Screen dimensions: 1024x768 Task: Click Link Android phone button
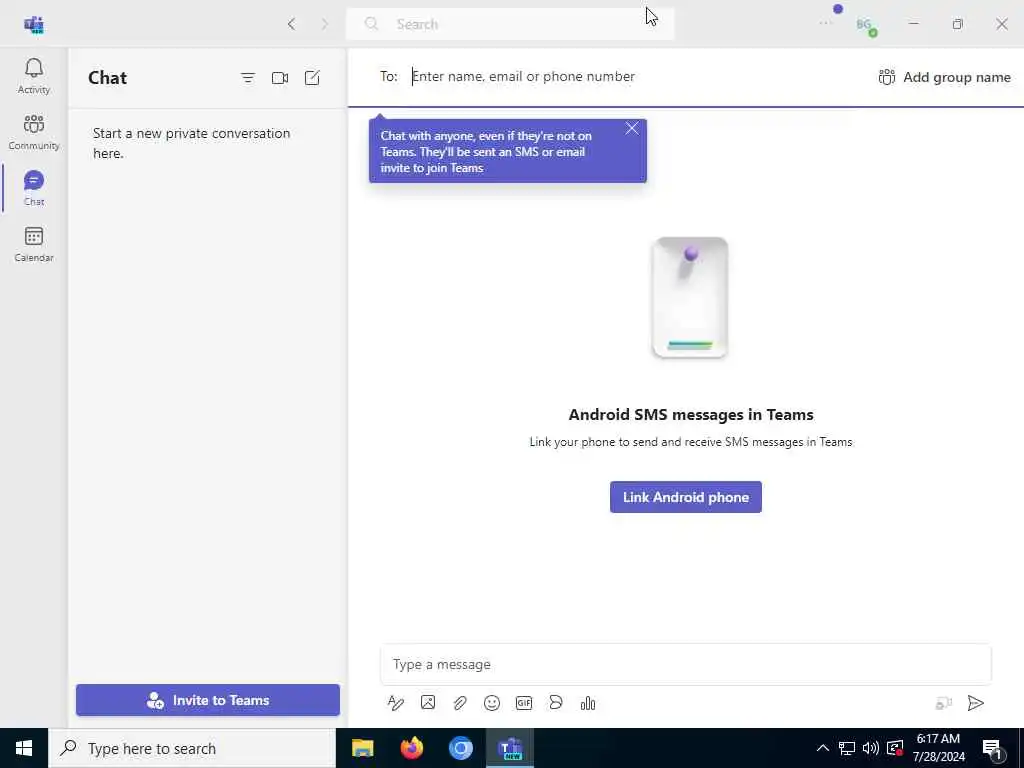tap(686, 497)
